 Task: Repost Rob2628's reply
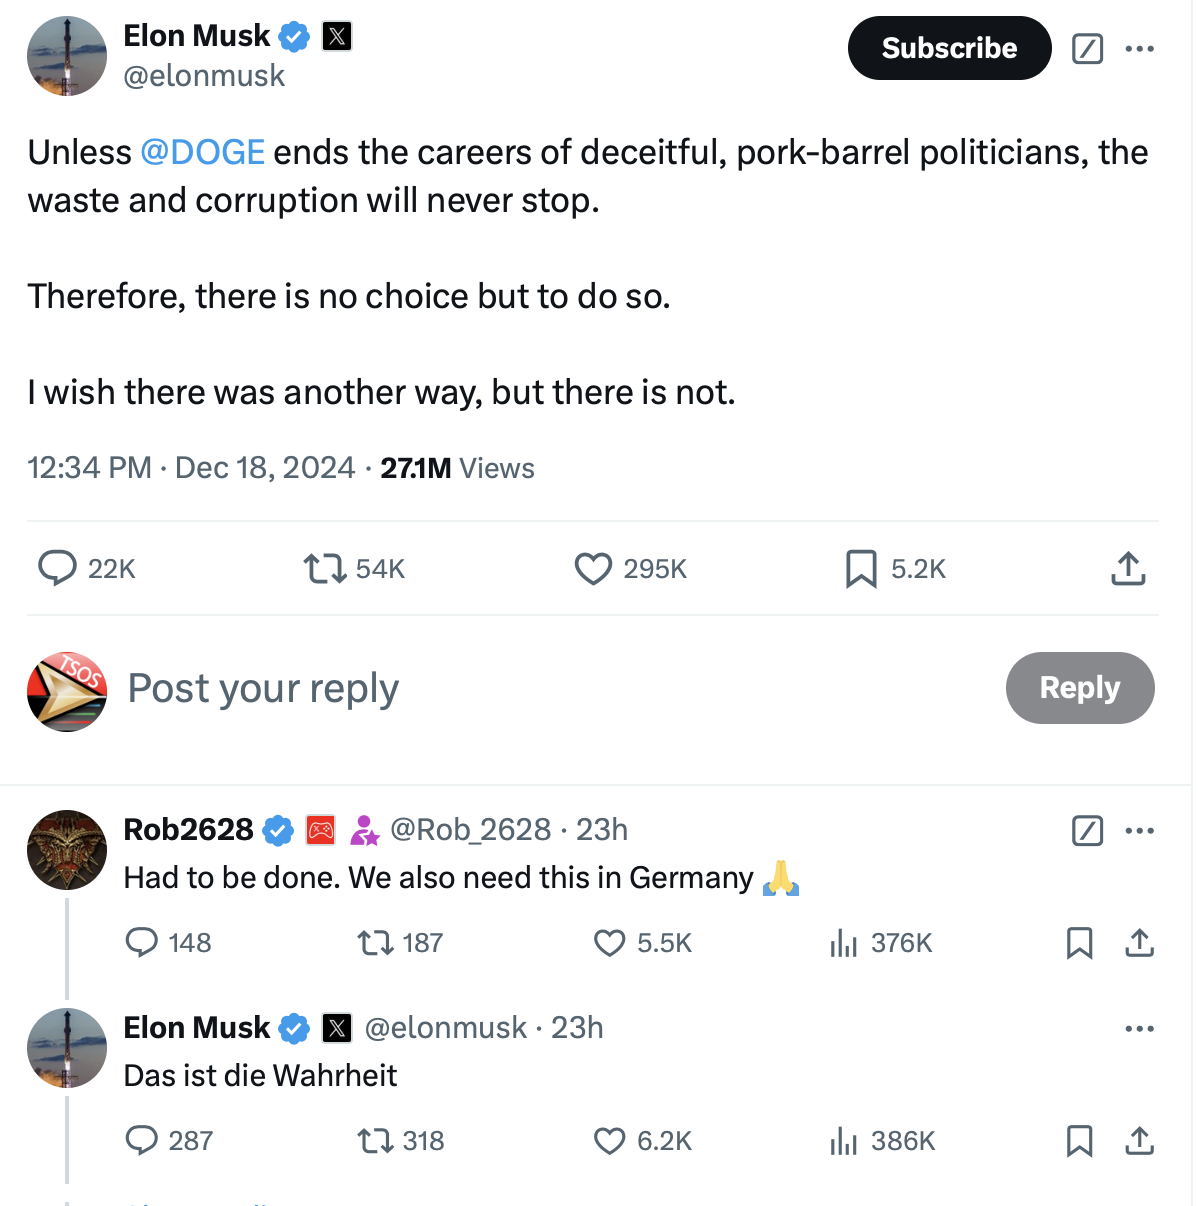pyautogui.click(x=375, y=943)
